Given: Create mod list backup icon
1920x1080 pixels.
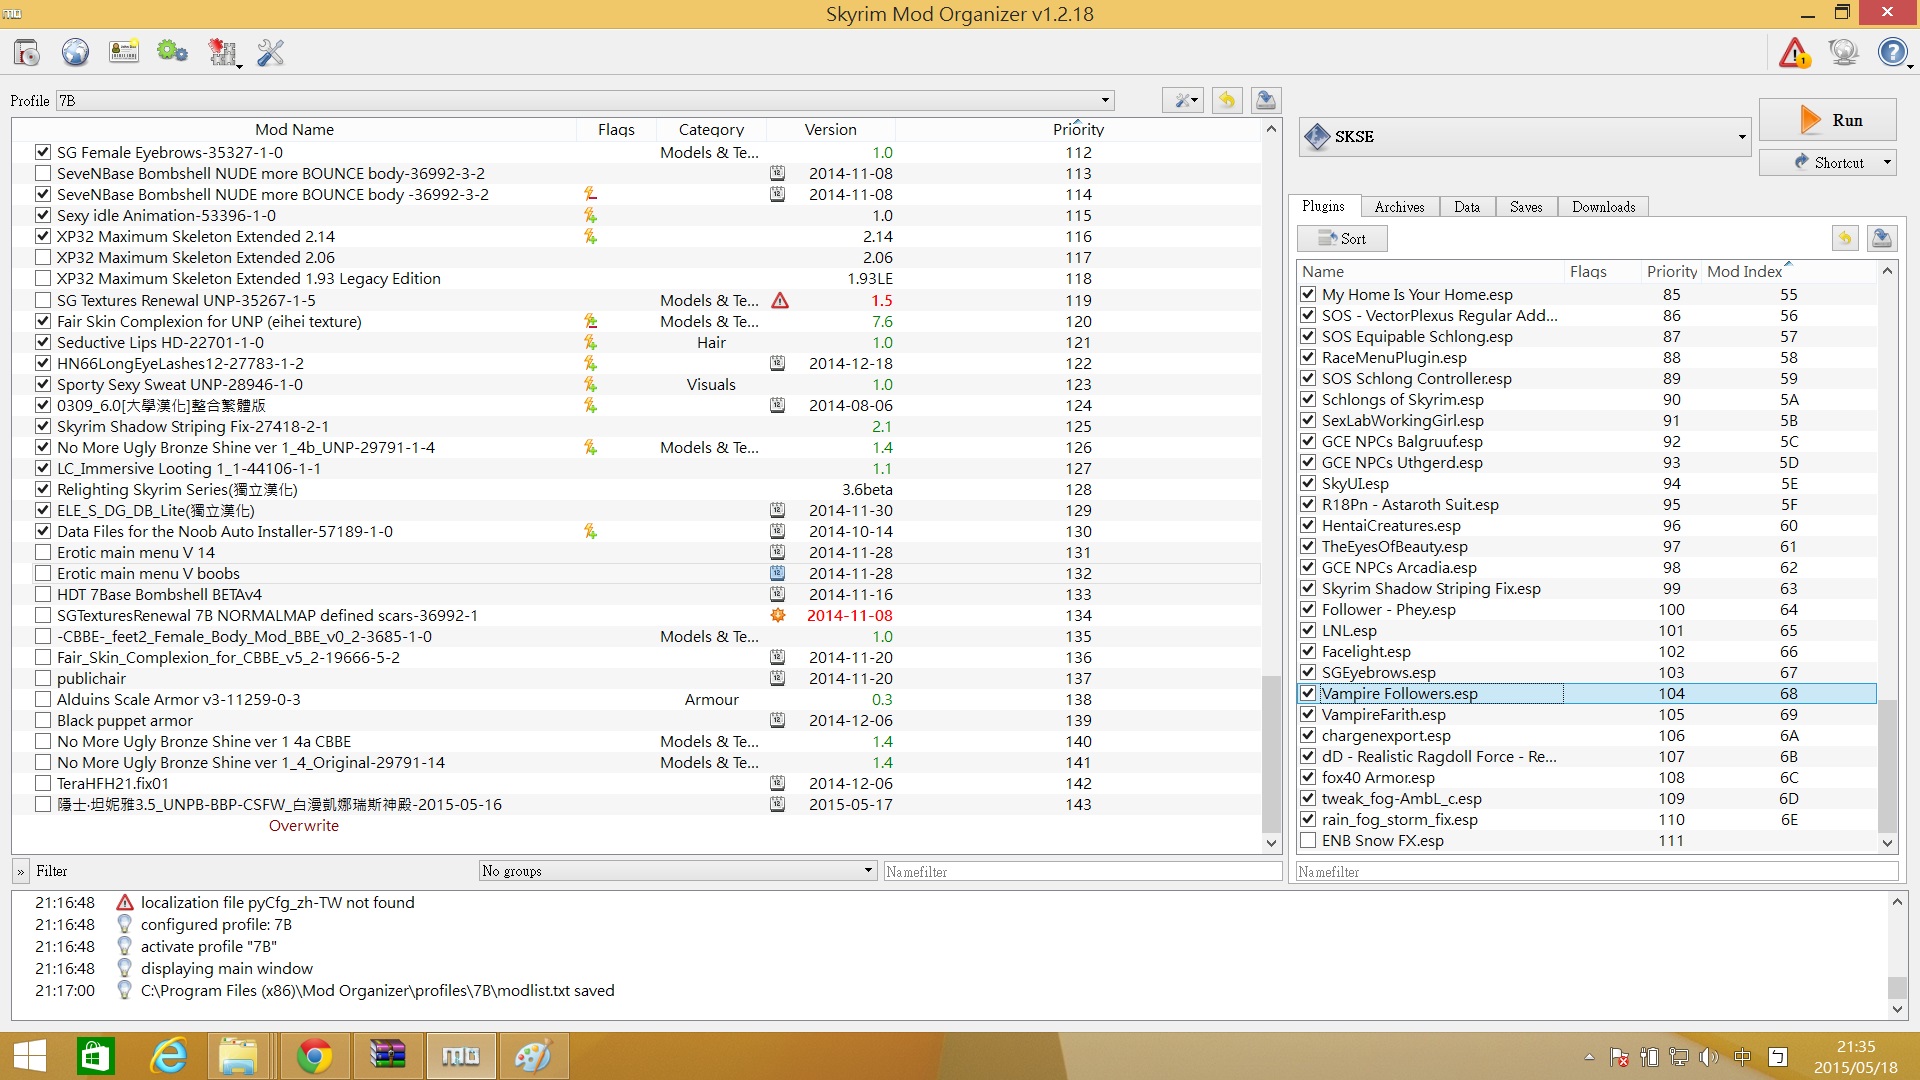Looking at the screenshot, I should pyautogui.click(x=1265, y=100).
